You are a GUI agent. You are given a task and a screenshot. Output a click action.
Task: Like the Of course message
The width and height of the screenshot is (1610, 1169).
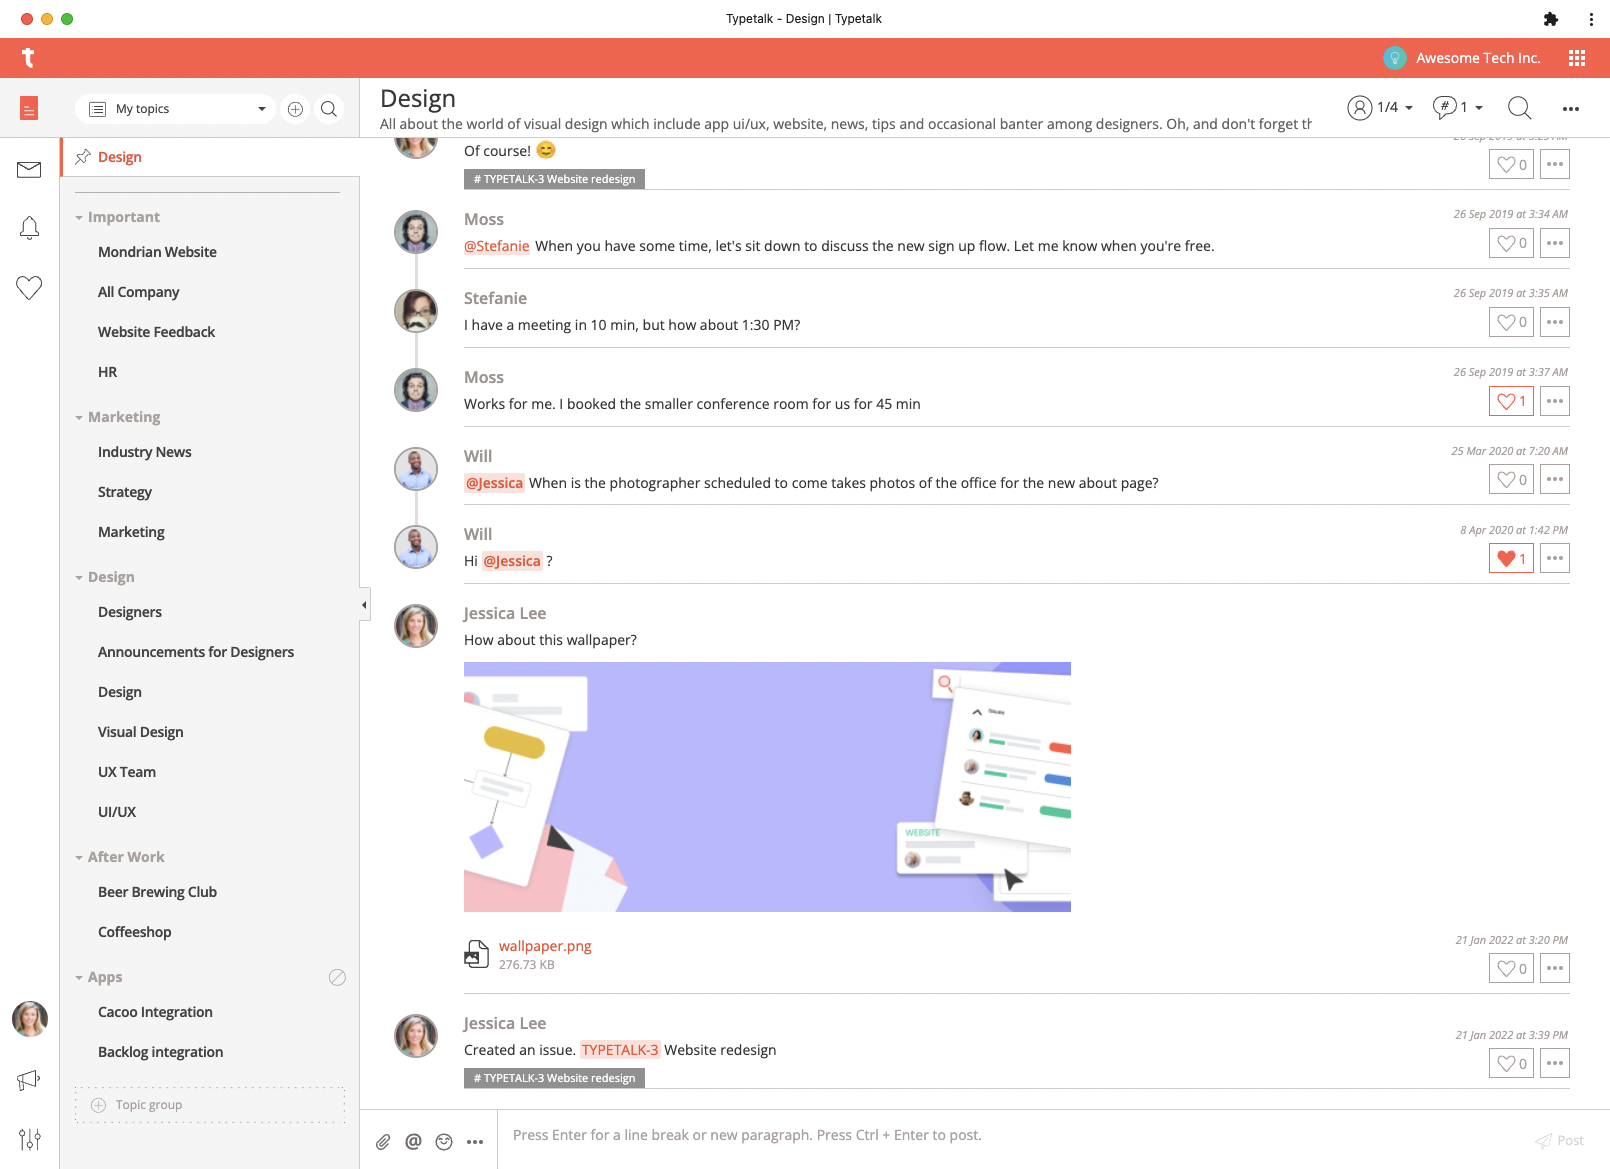(x=1511, y=164)
